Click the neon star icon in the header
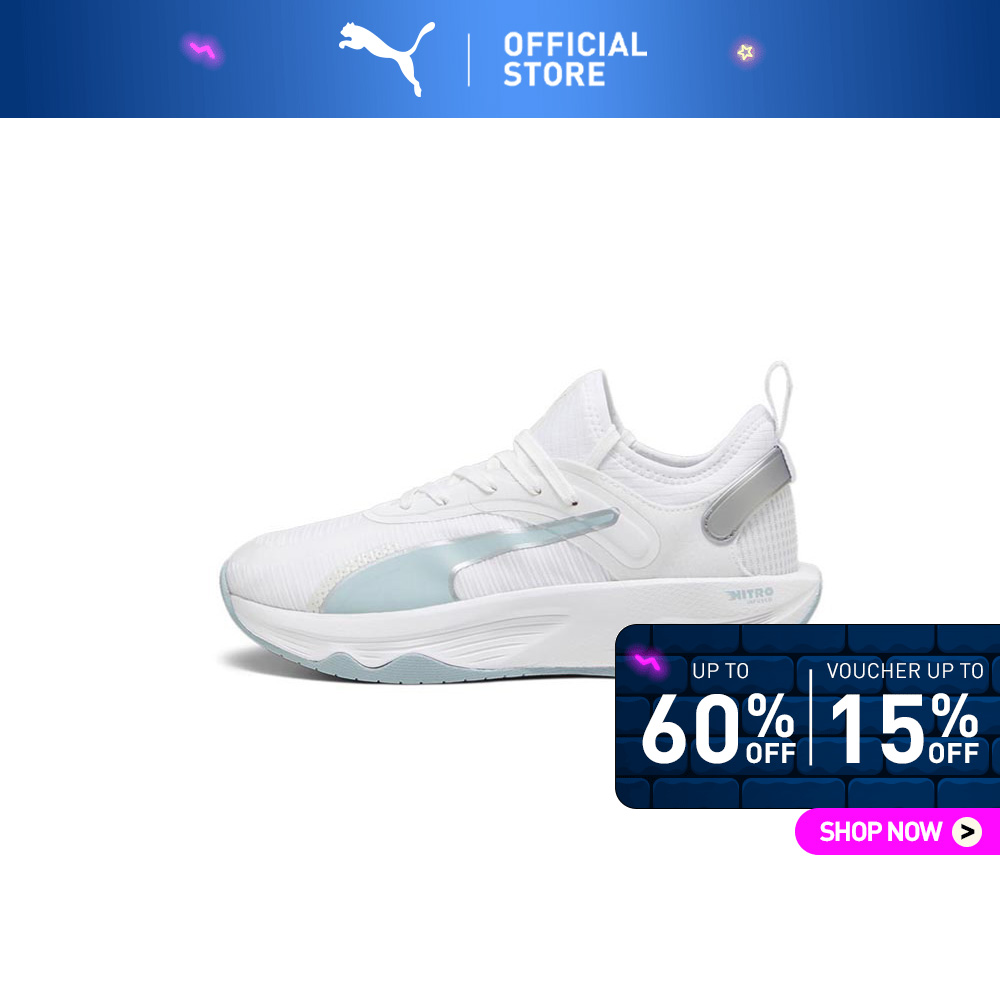 click(746, 52)
